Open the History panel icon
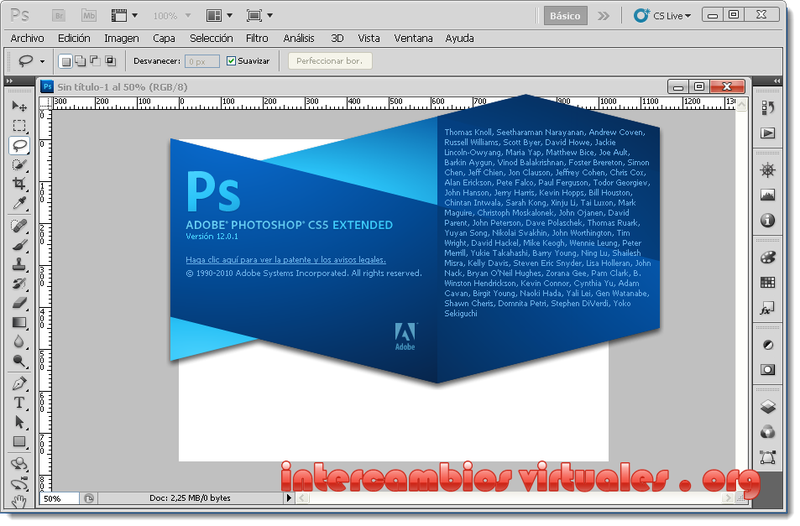The image size is (800, 526). click(x=767, y=108)
